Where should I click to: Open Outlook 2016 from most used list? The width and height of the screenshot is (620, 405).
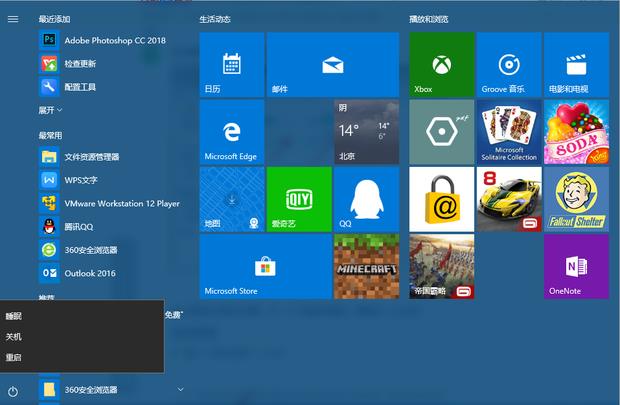click(90, 273)
